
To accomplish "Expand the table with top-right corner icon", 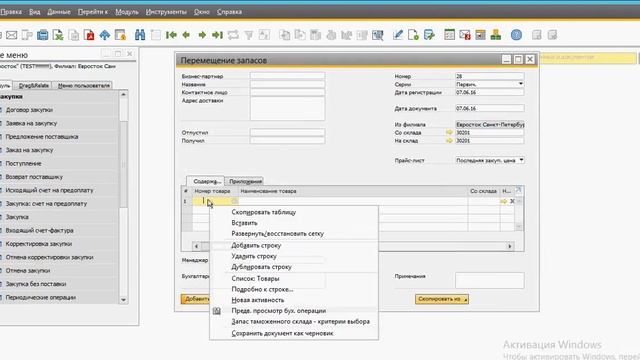I will [518, 191].
